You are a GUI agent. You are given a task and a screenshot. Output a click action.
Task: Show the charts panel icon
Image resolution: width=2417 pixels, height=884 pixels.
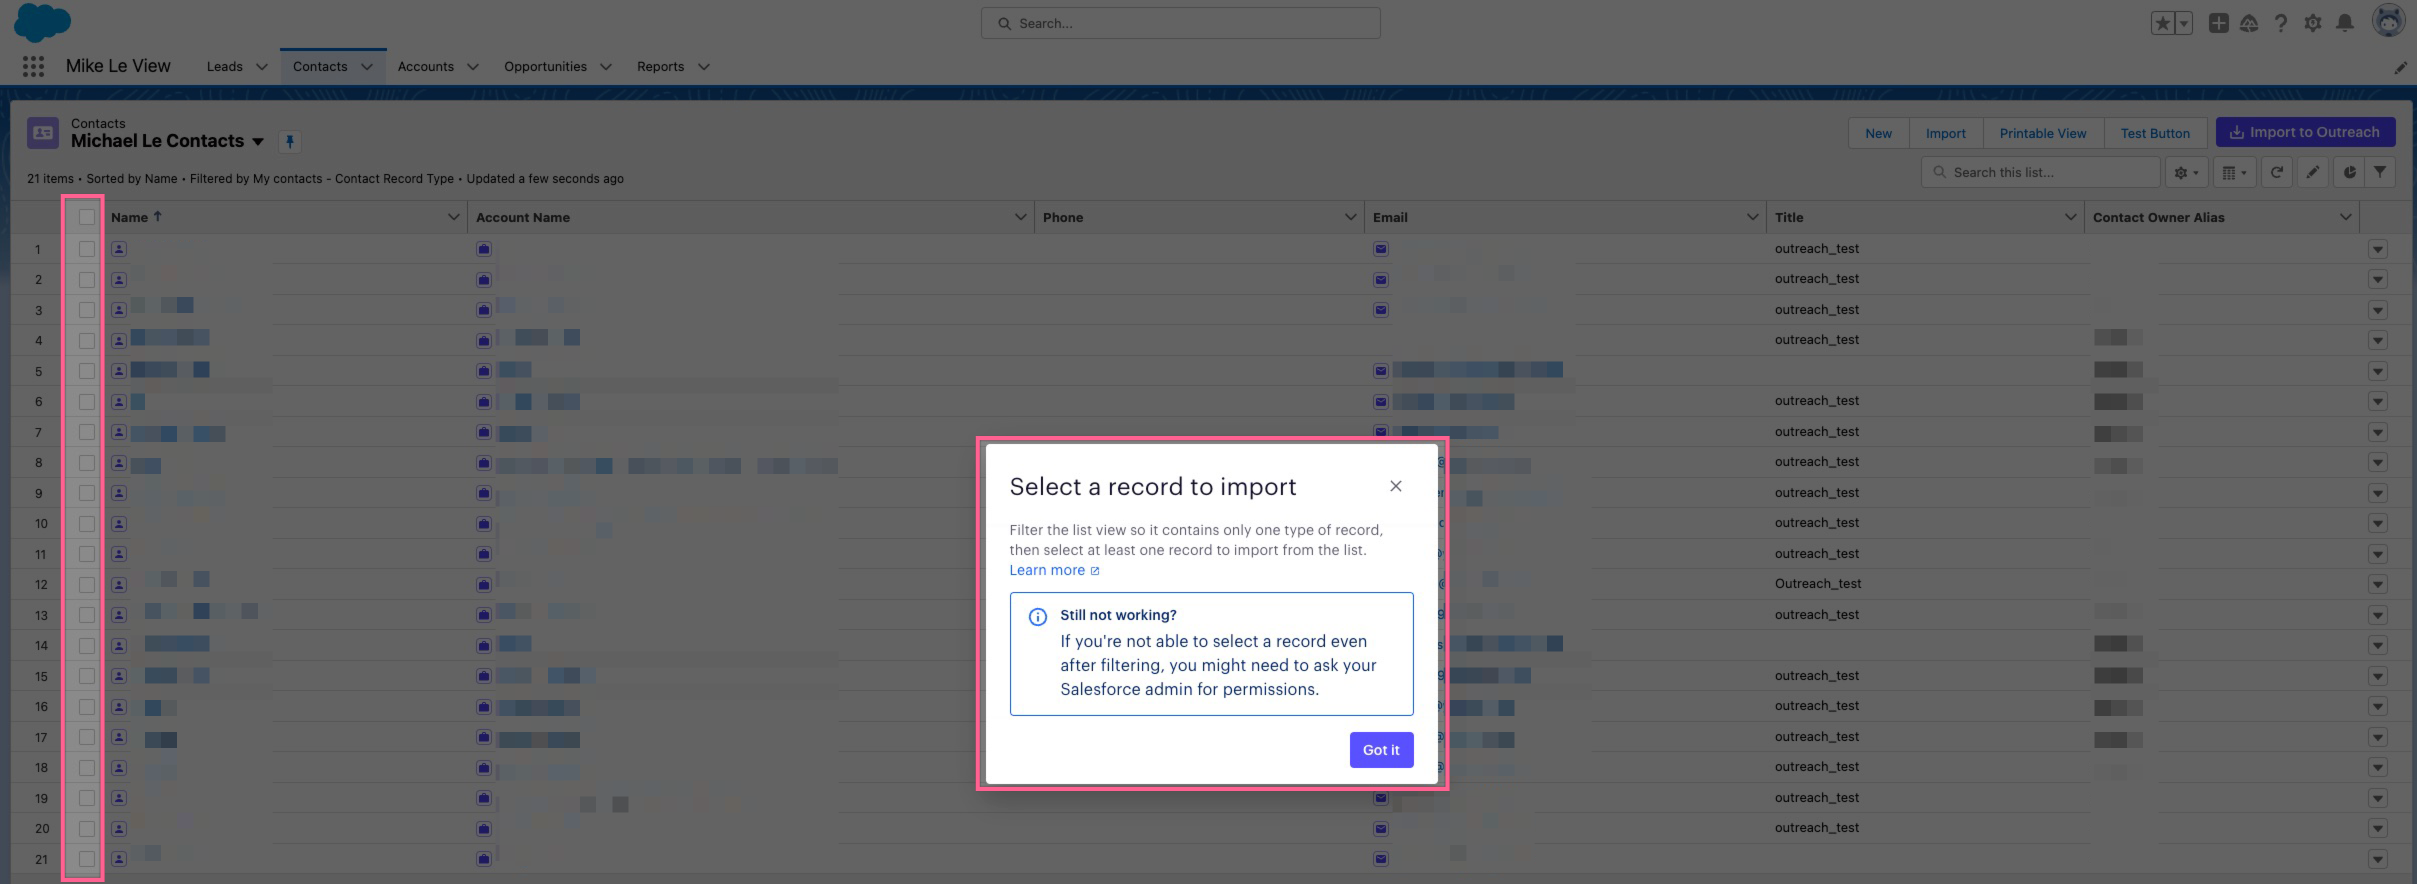point(2349,172)
